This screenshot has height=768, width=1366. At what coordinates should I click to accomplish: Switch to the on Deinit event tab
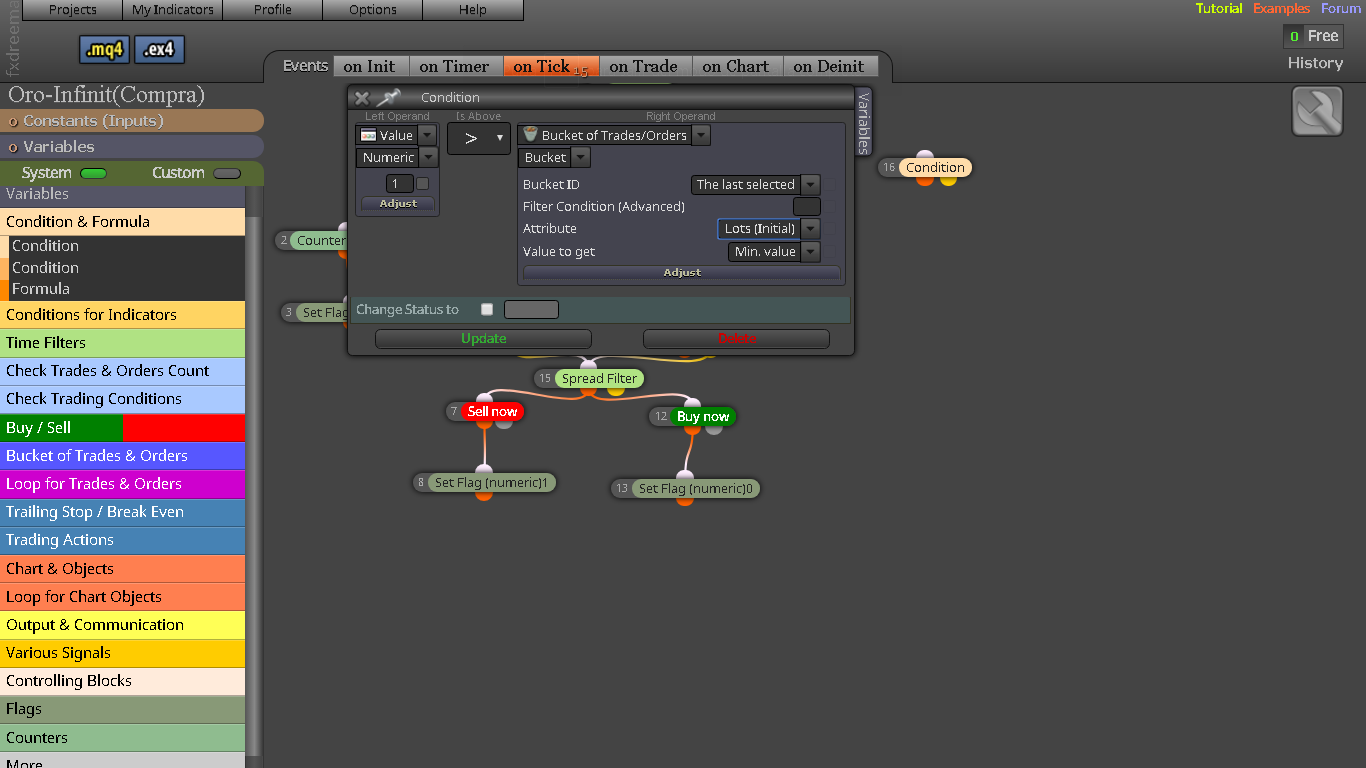(x=829, y=66)
